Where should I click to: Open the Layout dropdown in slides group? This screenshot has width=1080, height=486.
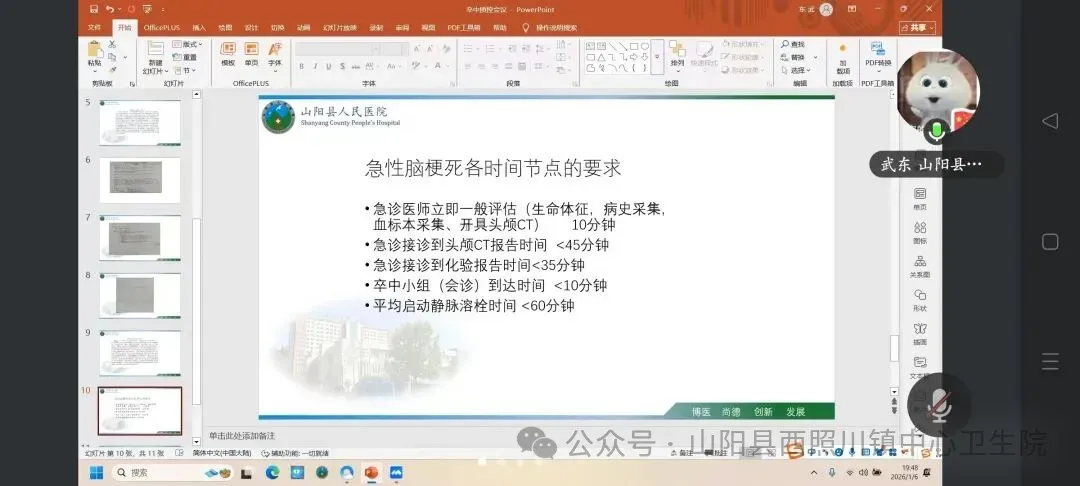tap(187, 44)
